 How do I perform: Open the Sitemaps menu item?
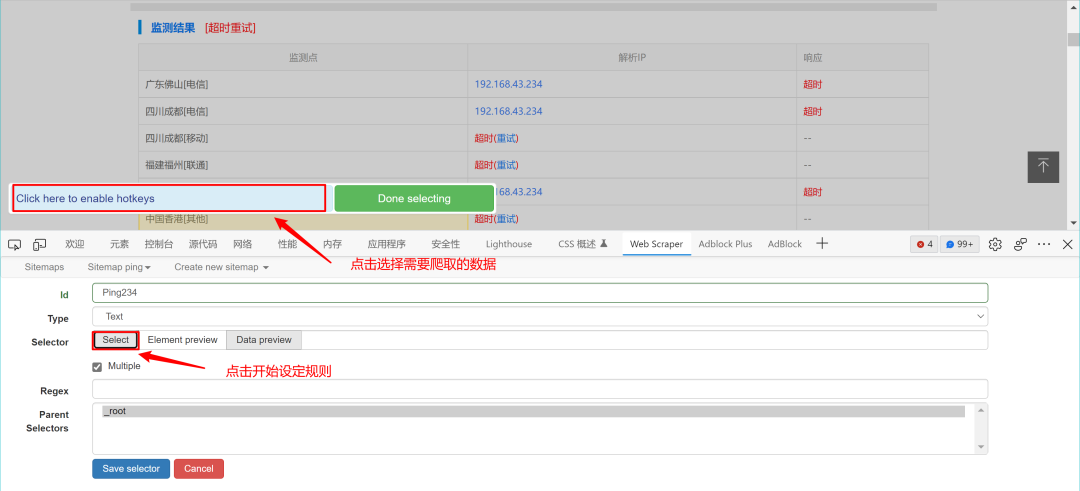(x=44, y=267)
